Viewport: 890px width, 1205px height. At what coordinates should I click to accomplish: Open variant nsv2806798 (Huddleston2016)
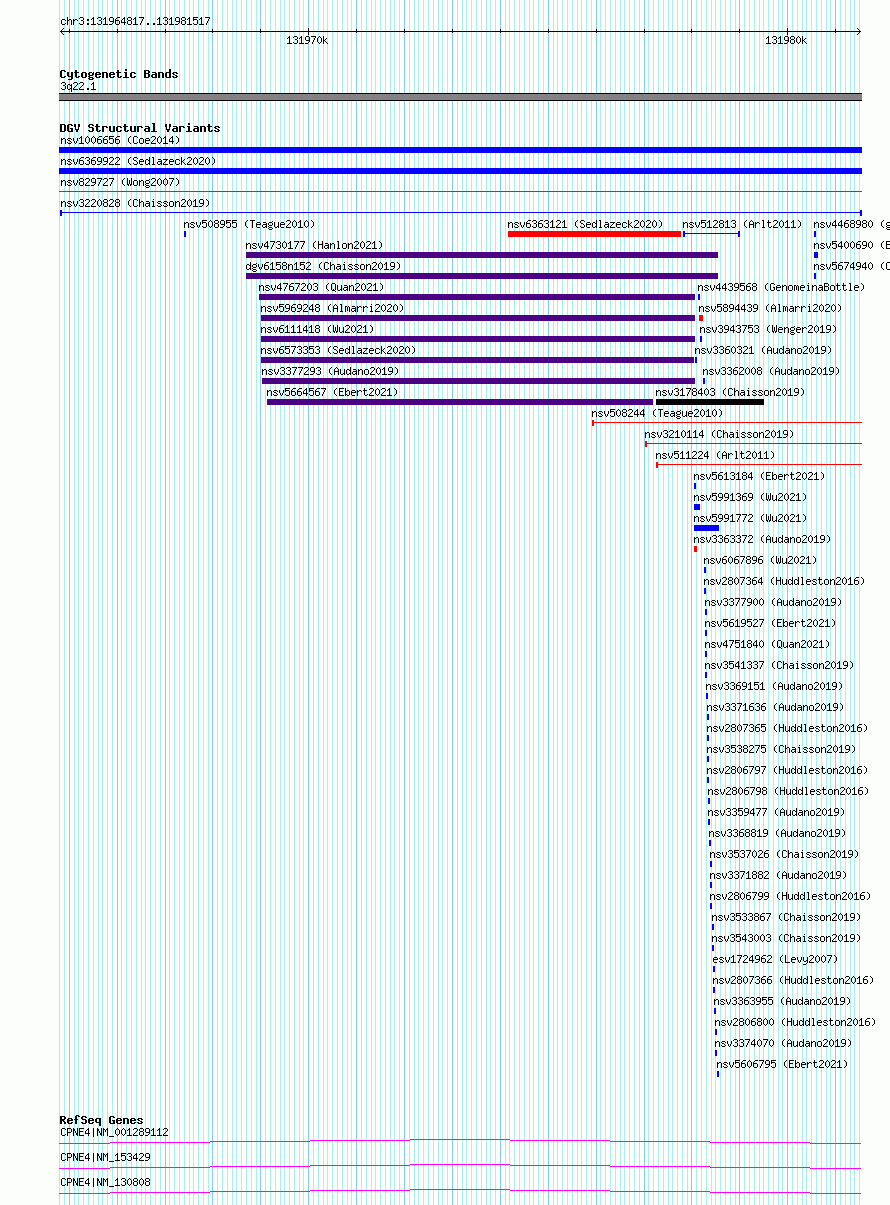tap(788, 791)
